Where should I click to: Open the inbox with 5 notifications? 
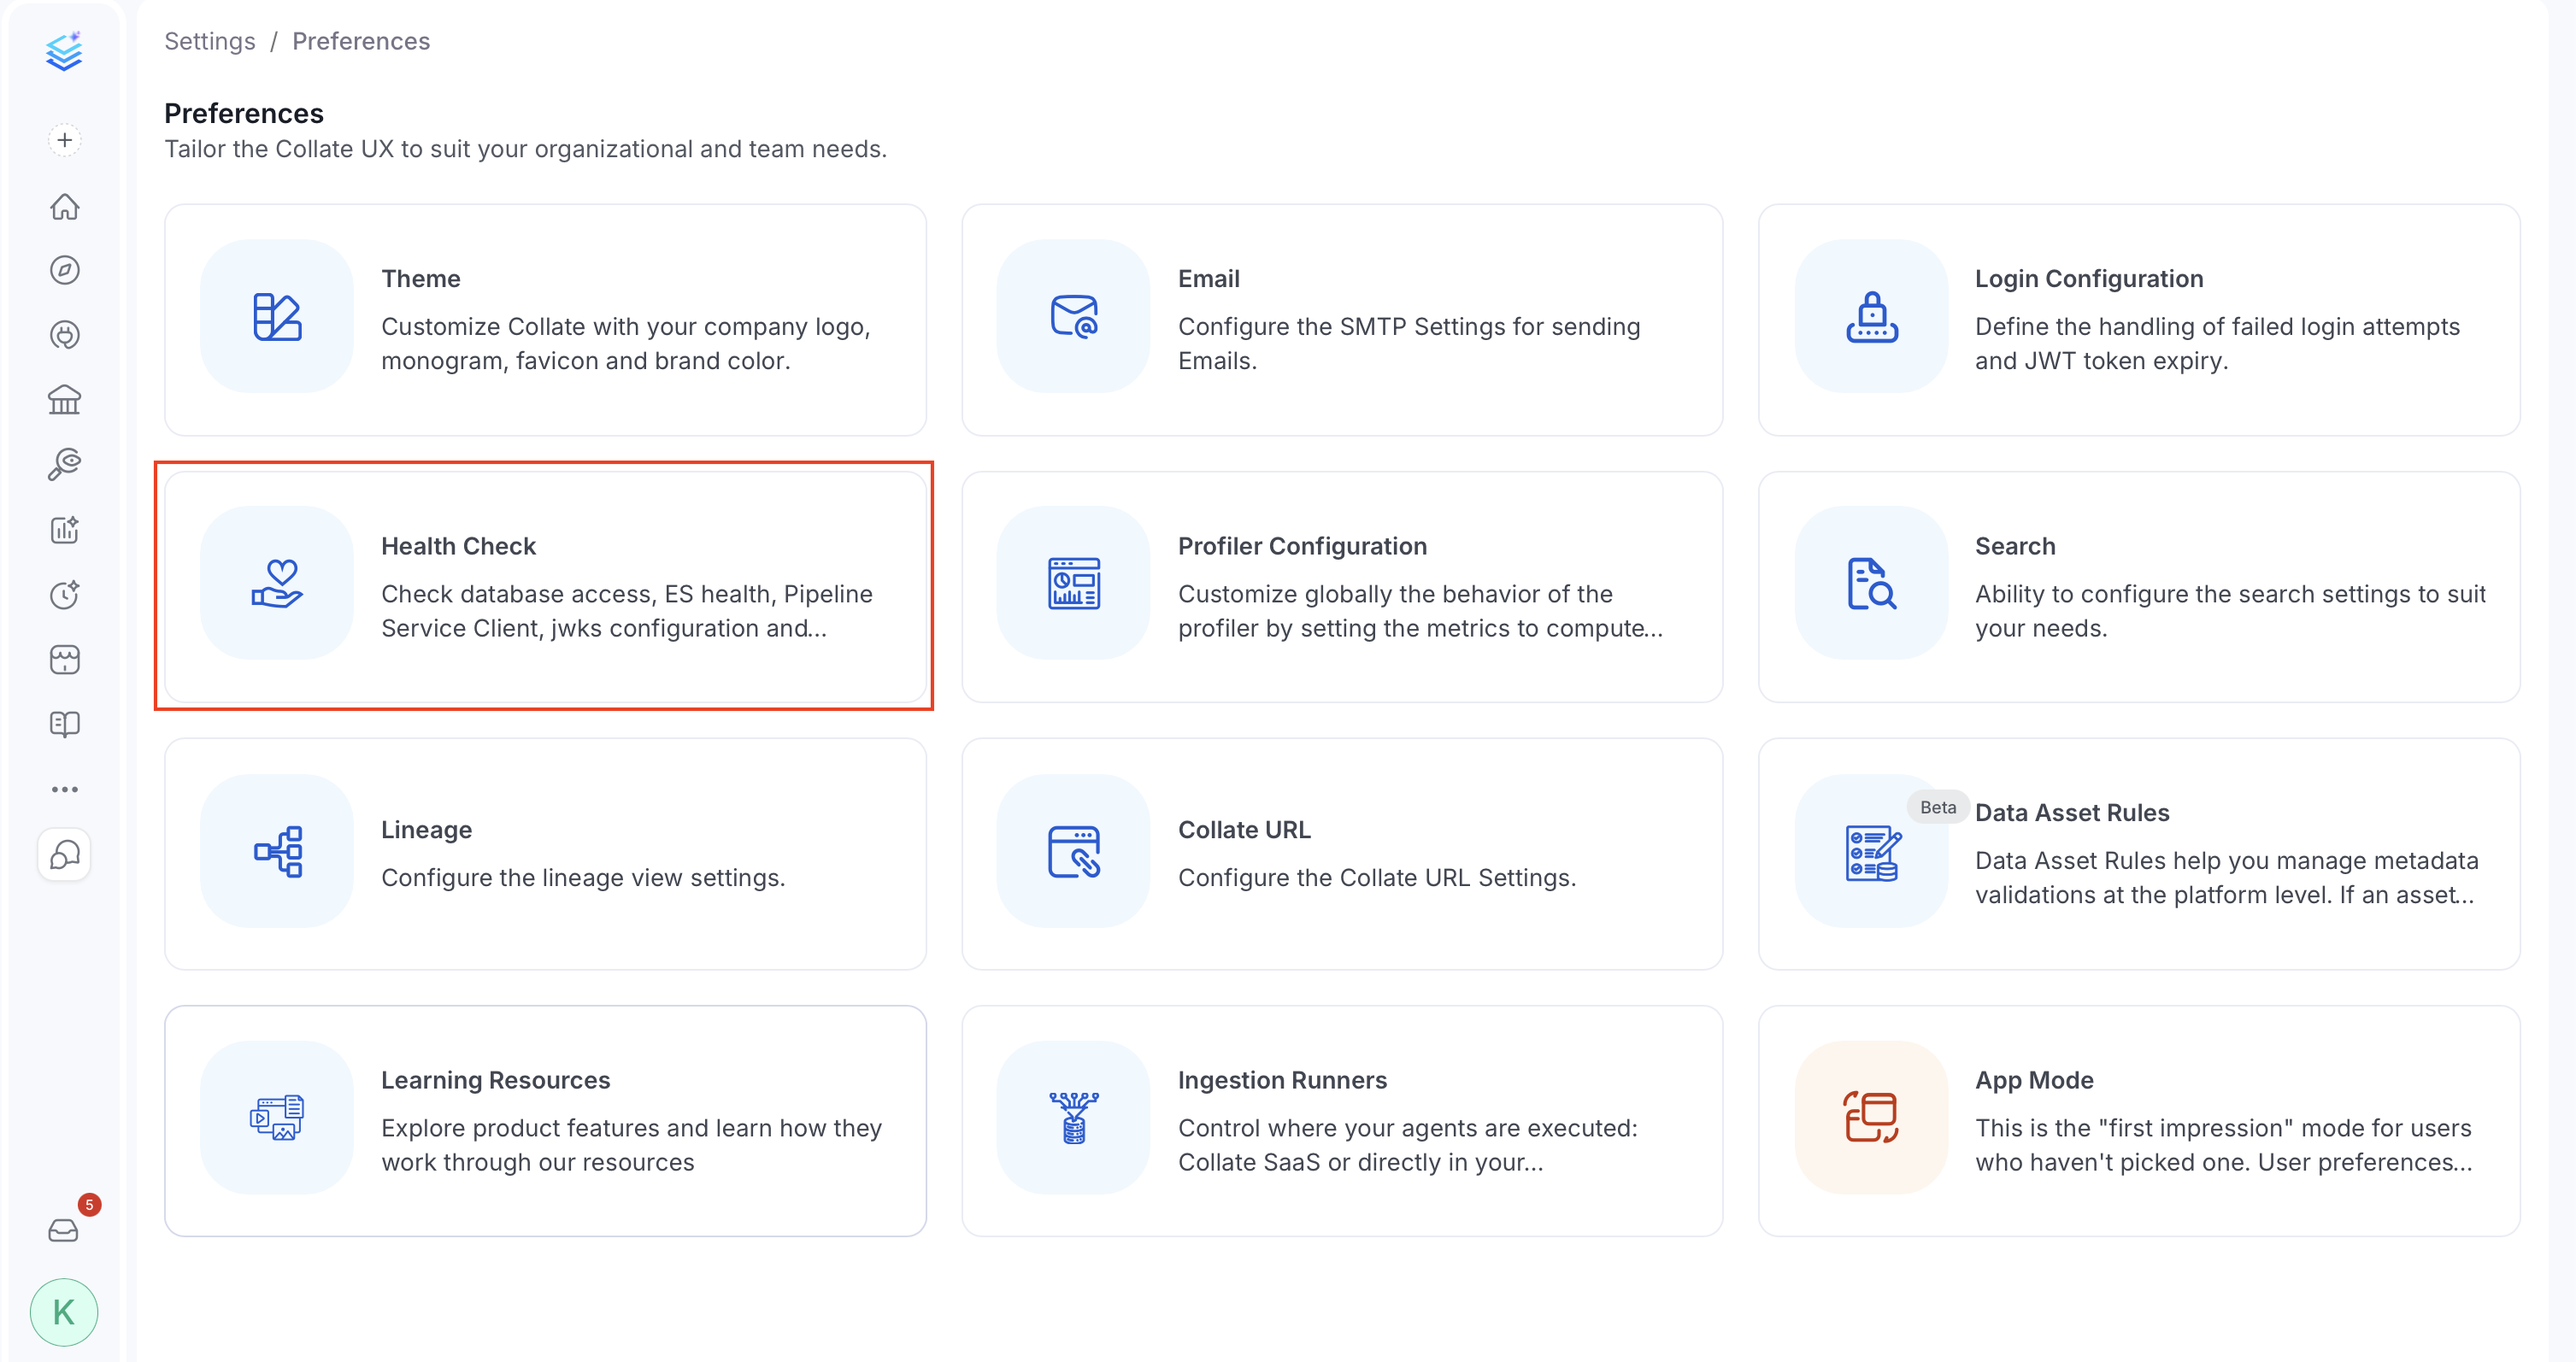tap(64, 1230)
